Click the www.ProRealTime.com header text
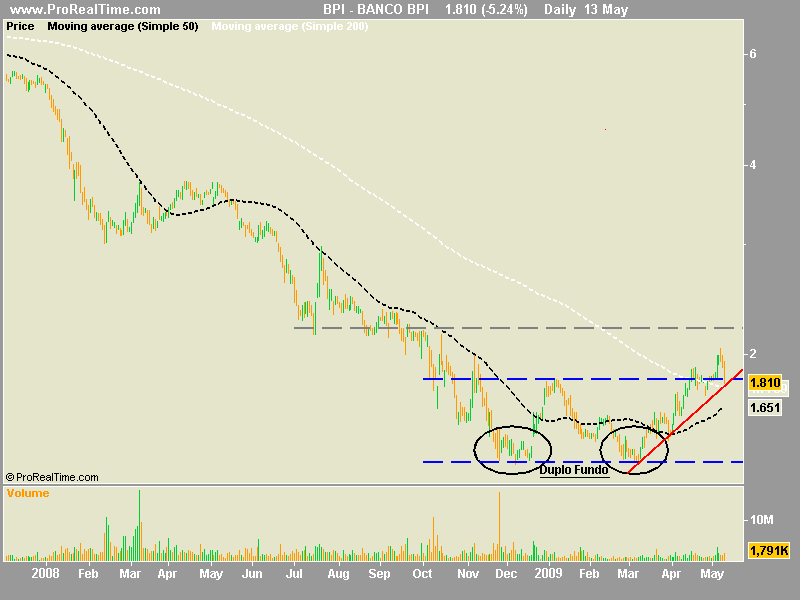 [85, 10]
